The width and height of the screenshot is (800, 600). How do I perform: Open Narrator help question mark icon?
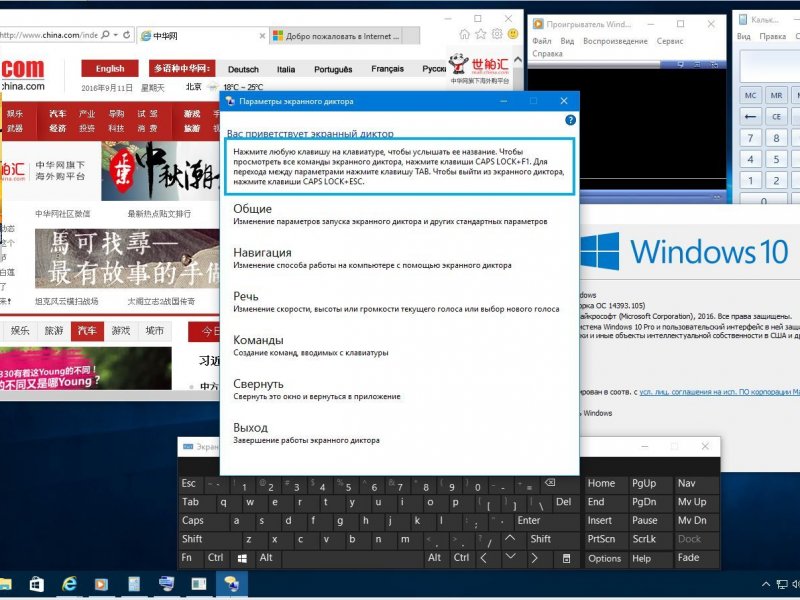coord(570,120)
